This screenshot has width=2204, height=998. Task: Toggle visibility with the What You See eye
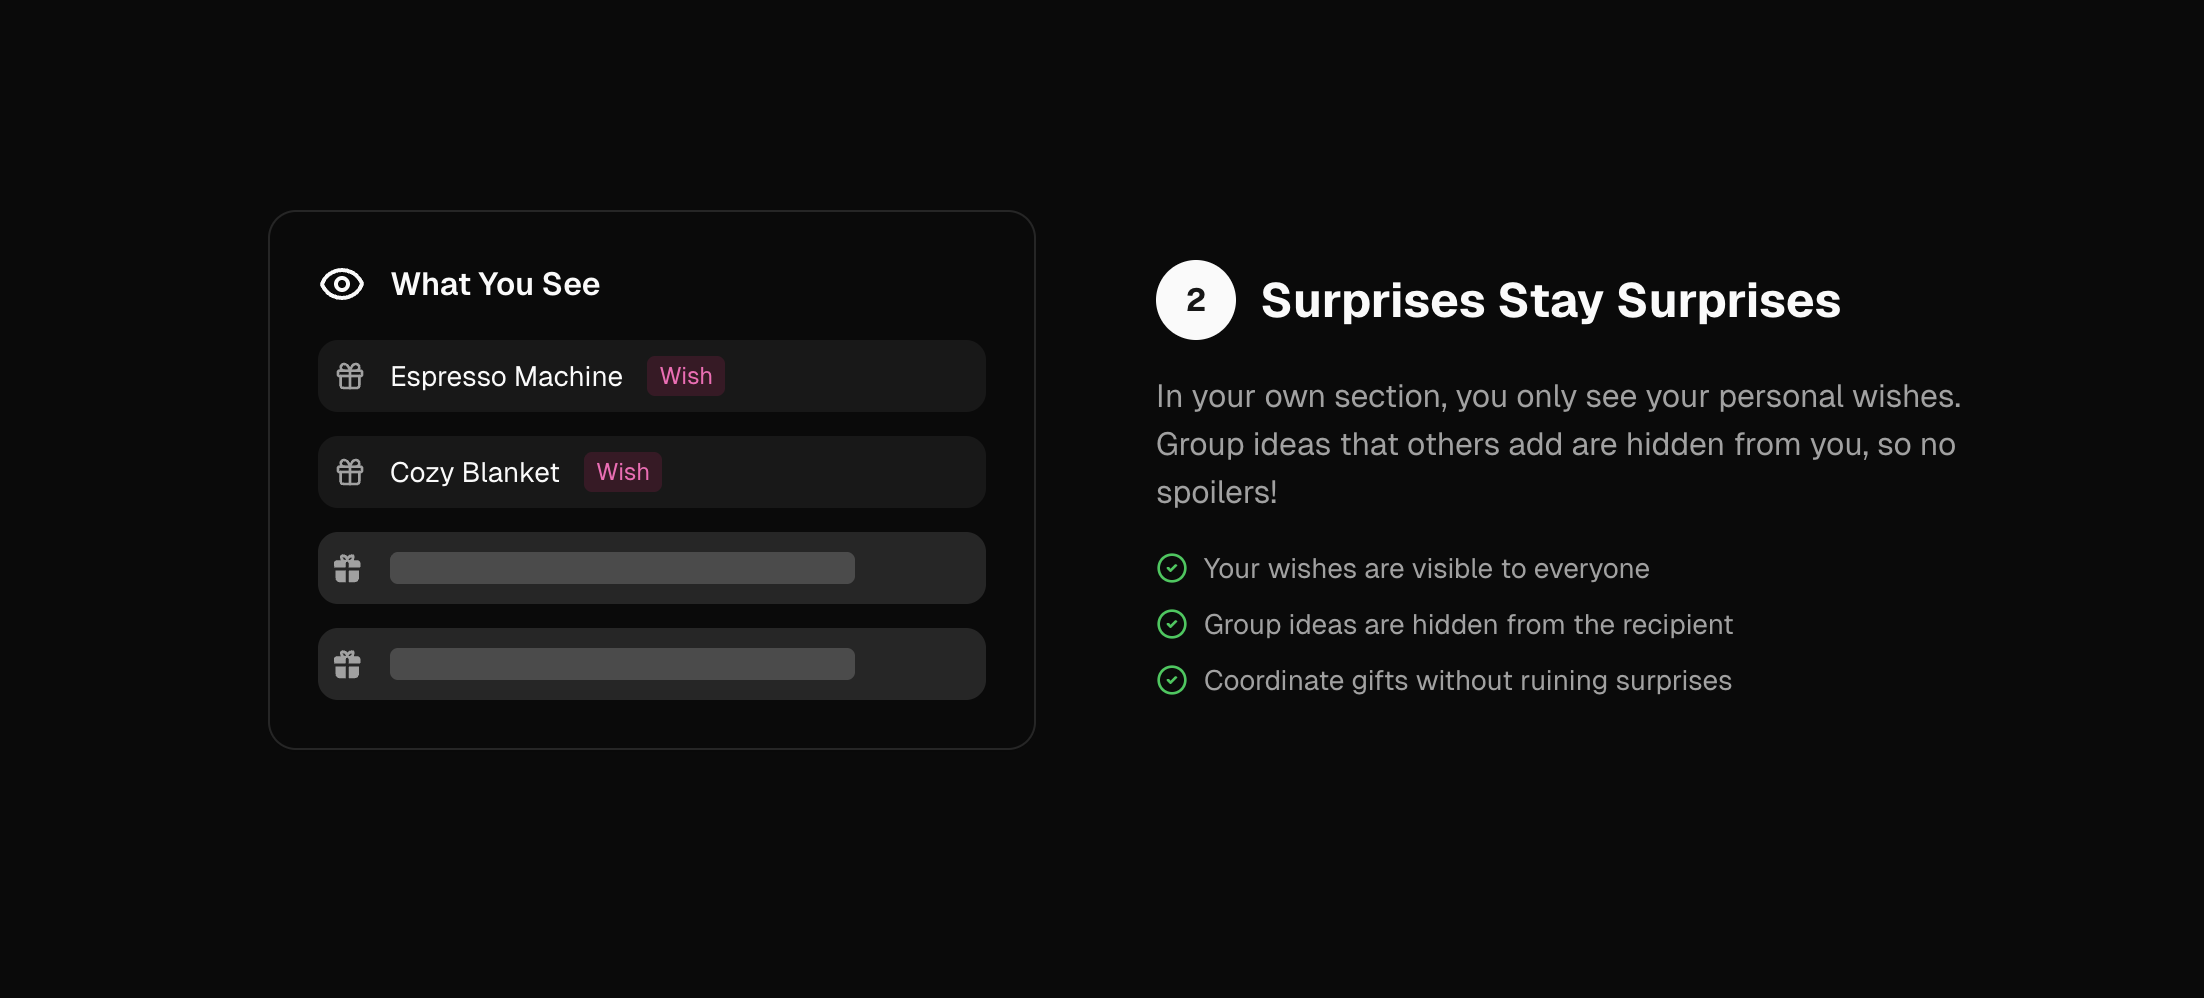pos(341,284)
